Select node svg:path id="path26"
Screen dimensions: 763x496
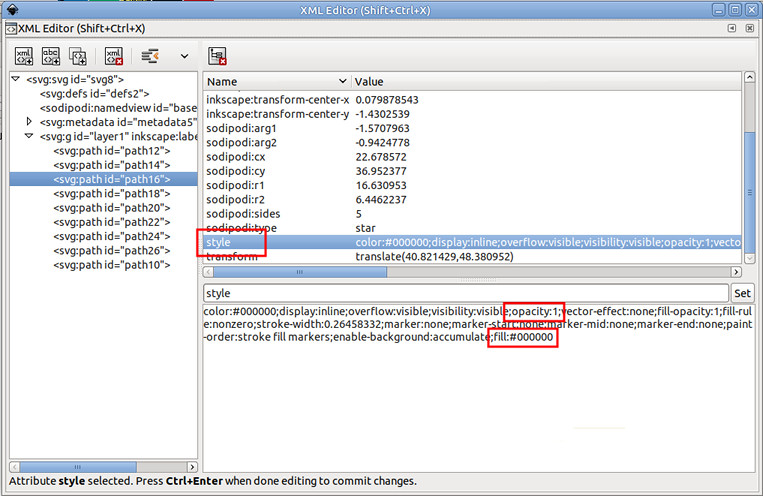point(112,251)
